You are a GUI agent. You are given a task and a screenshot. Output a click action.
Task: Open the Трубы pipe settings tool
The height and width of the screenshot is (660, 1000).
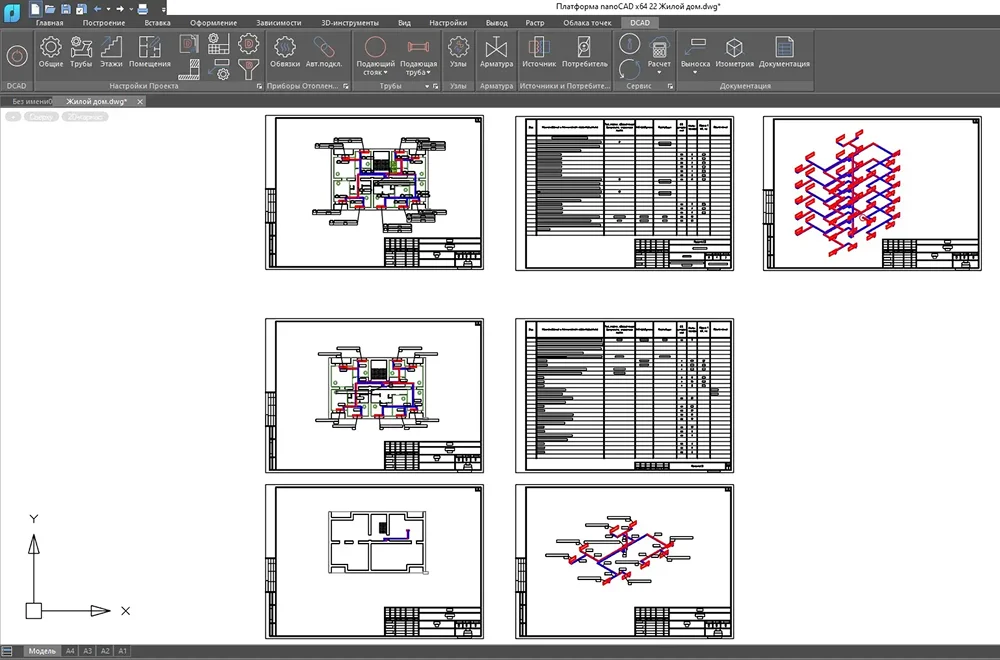coord(81,51)
